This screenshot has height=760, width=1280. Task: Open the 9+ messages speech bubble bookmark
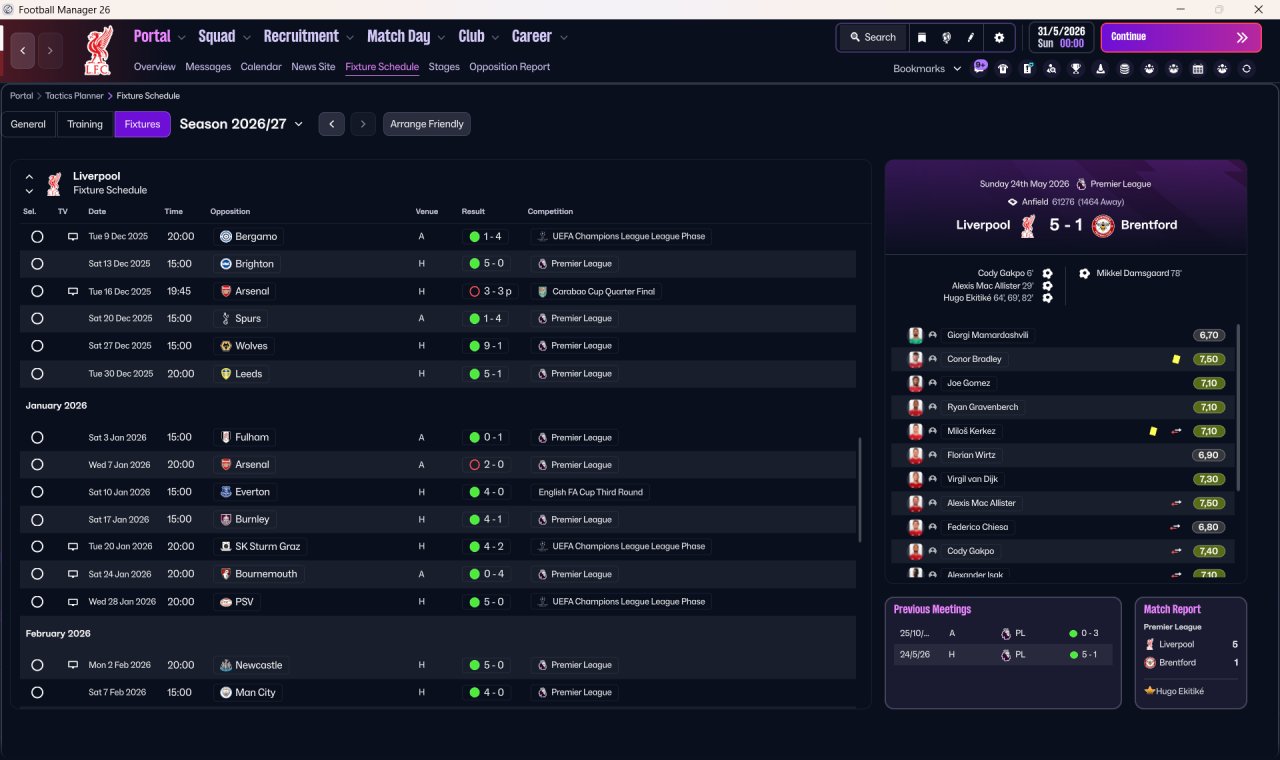tap(980, 68)
